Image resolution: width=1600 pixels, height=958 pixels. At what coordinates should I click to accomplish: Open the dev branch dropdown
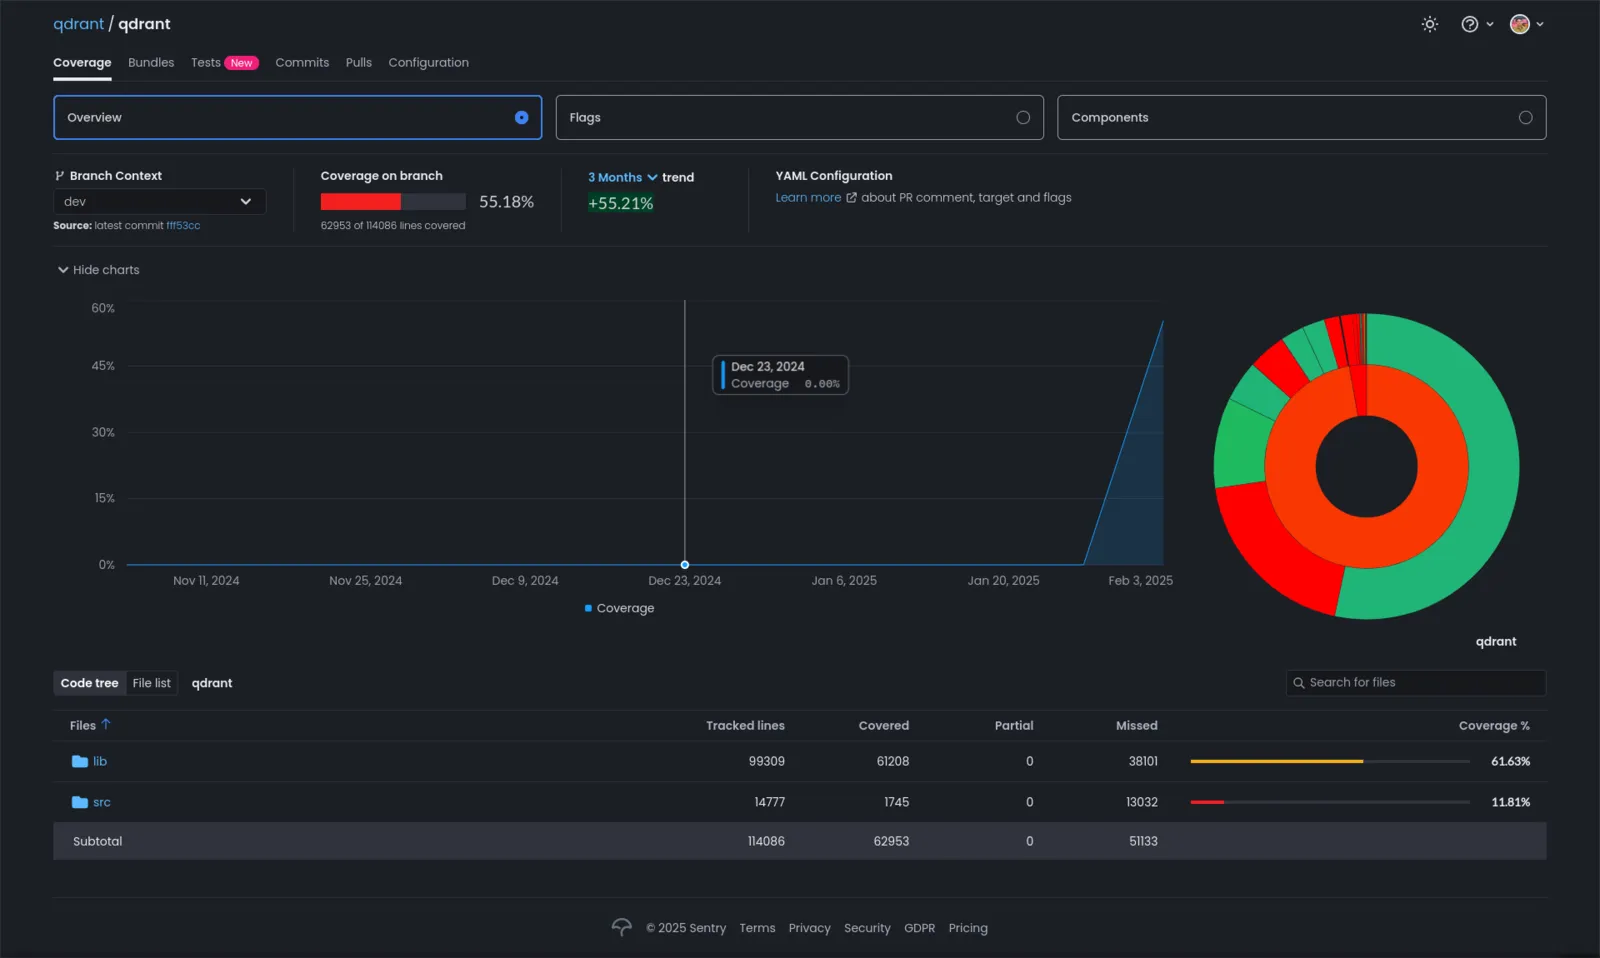coord(160,202)
